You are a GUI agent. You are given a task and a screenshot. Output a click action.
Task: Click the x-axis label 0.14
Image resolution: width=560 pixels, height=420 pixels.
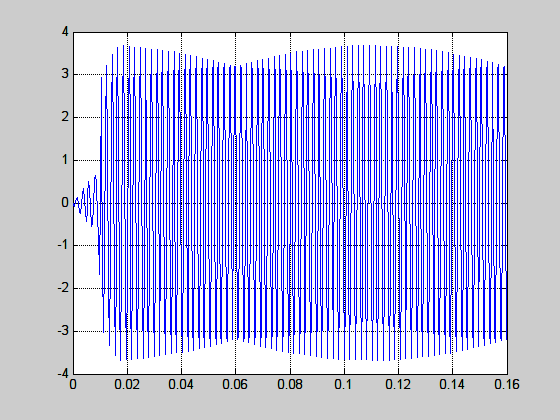(452, 385)
